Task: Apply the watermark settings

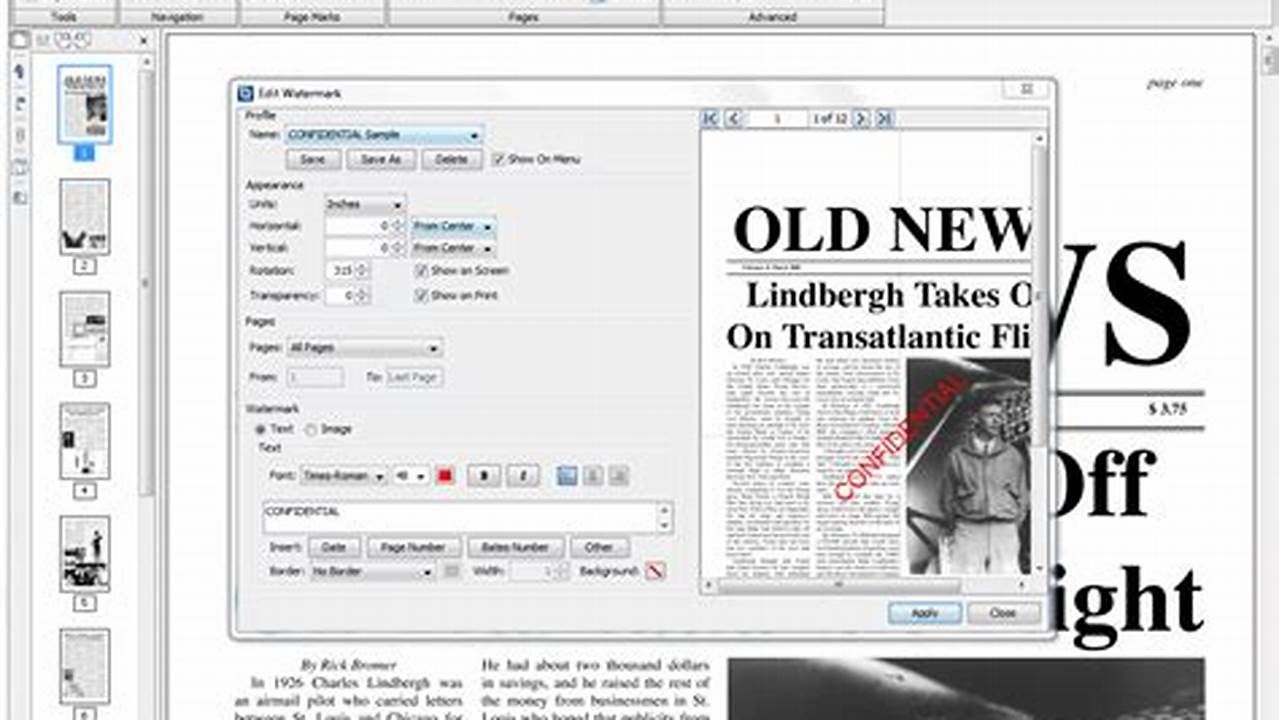Action: click(925, 612)
